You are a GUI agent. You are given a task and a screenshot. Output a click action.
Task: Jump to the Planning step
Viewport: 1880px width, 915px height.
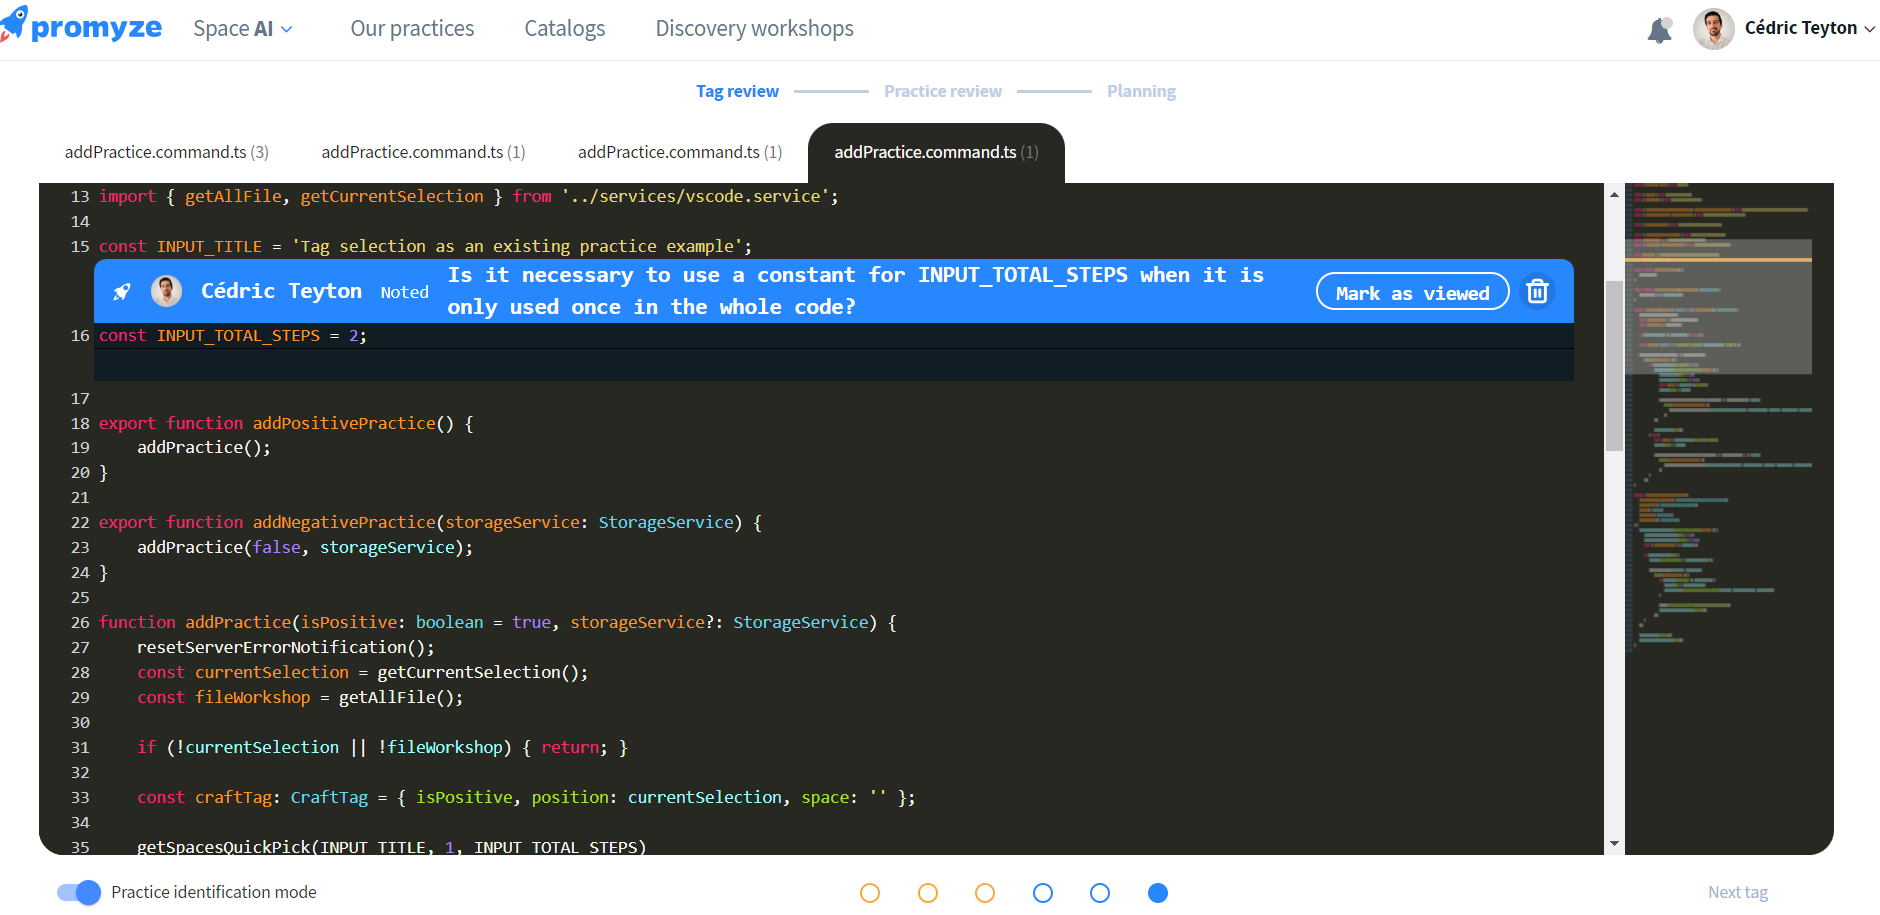coord(1141,91)
